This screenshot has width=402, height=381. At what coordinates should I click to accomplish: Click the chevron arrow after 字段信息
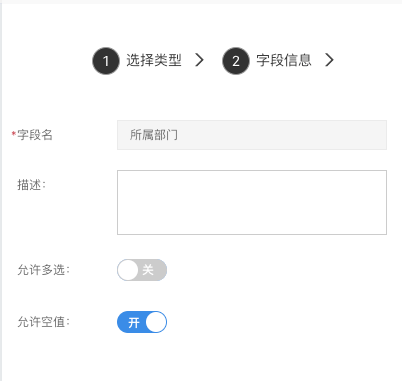pyautogui.click(x=329, y=60)
